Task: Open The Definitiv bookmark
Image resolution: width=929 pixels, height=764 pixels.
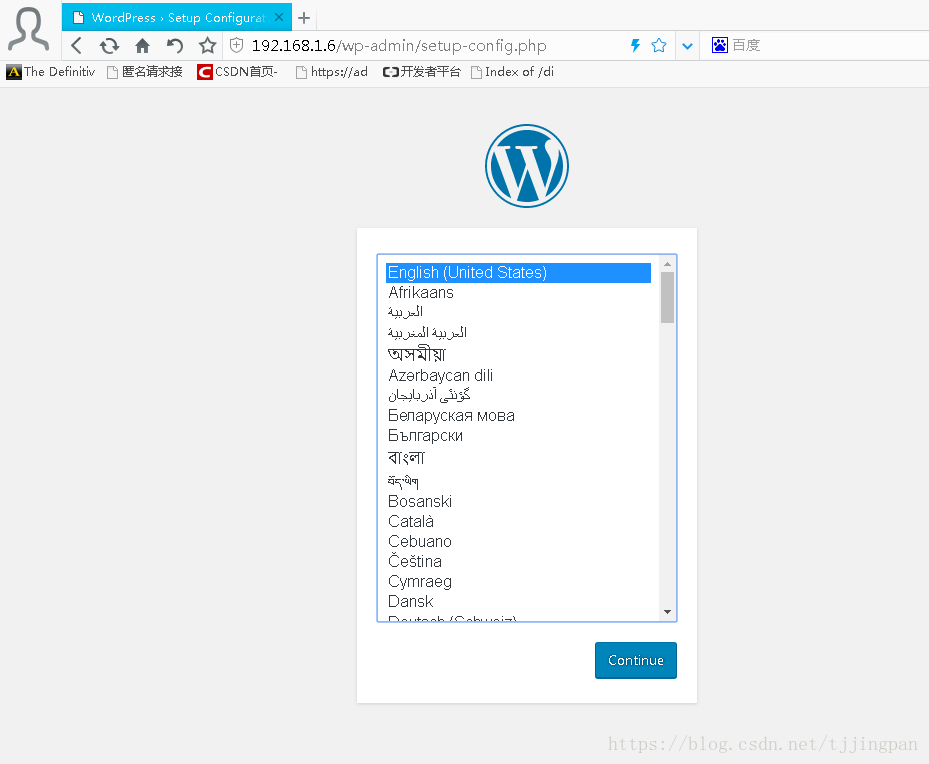Action: click(51, 72)
